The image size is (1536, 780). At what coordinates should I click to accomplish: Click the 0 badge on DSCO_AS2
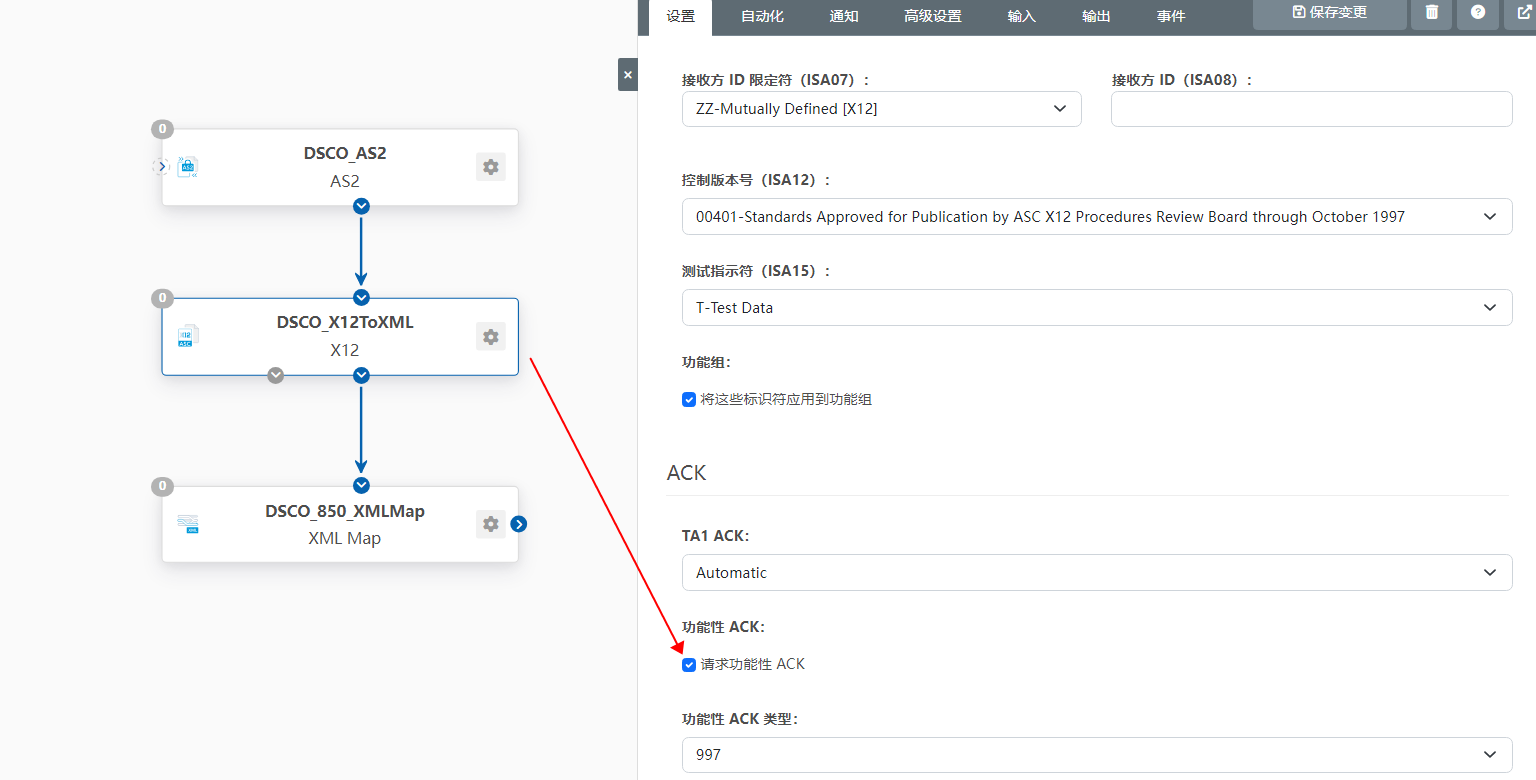point(162,129)
